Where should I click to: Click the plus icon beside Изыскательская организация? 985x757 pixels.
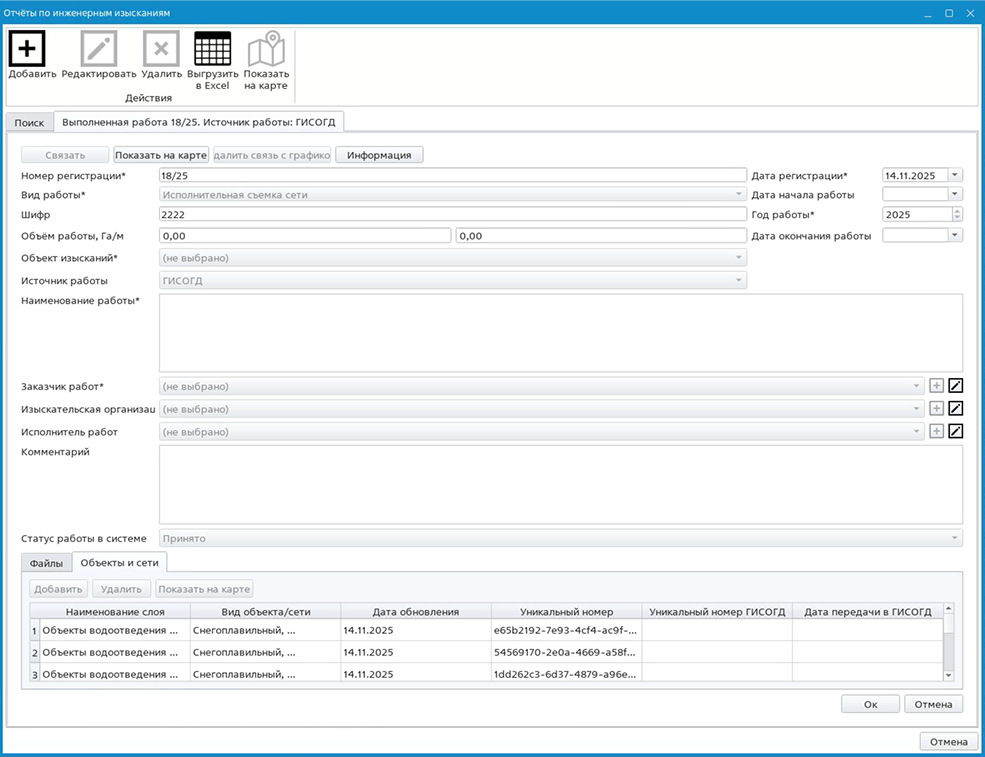click(x=936, y=409)
